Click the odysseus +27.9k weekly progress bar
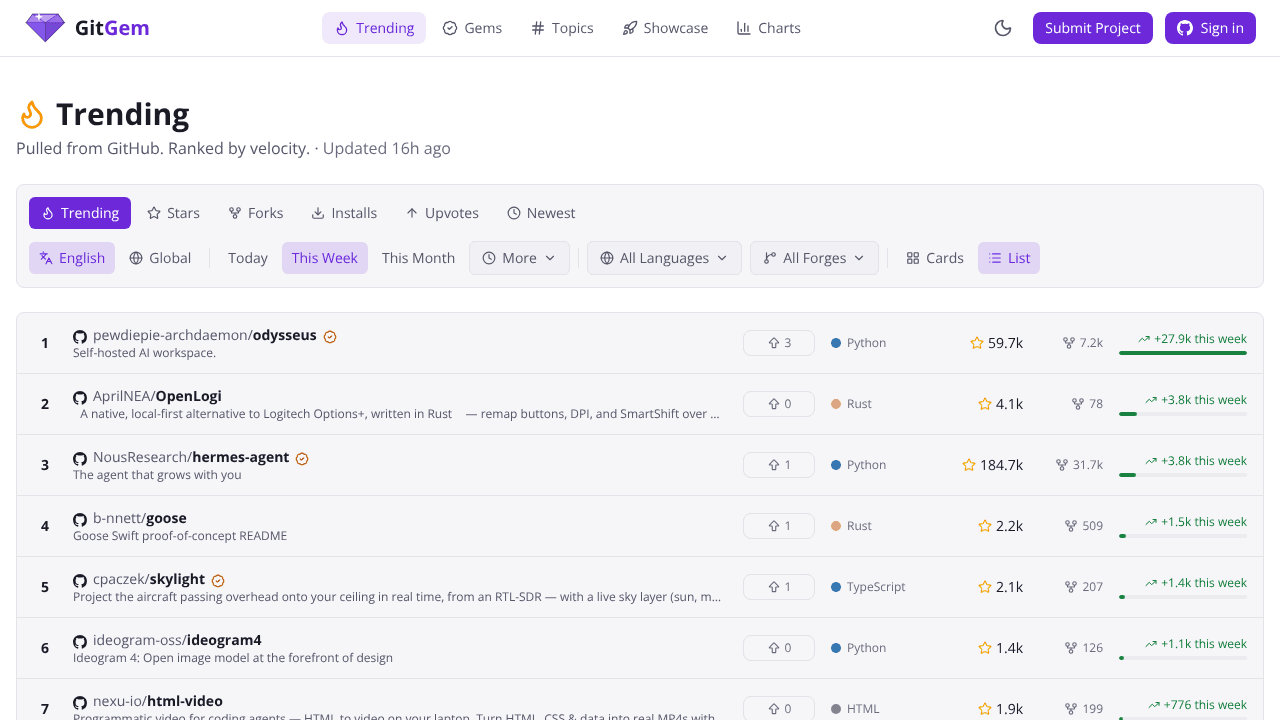The image size is (1280, 720). click(1183, 353)
